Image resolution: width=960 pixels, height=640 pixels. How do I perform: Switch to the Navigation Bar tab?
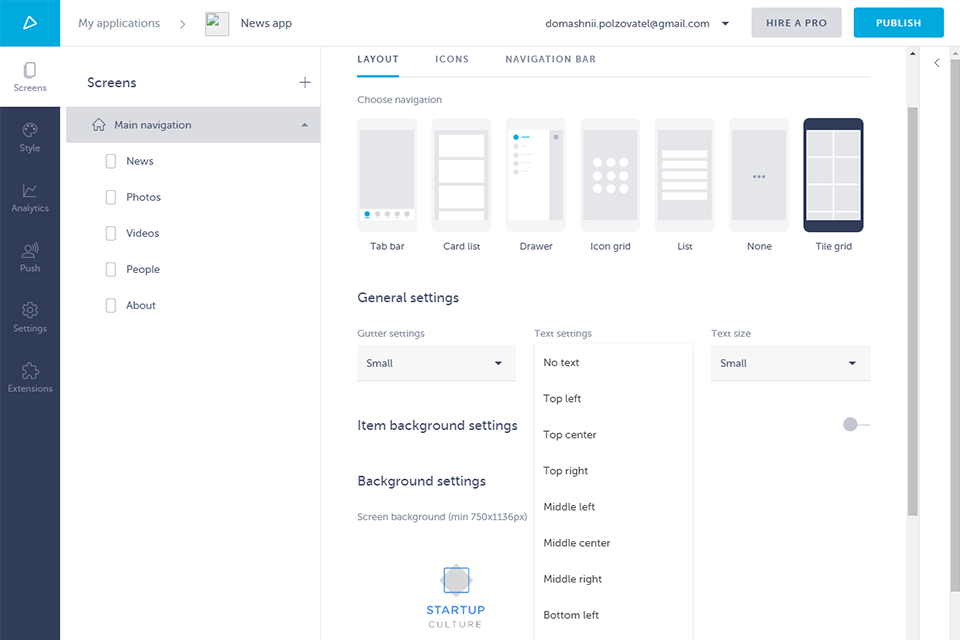coord(550,59)
